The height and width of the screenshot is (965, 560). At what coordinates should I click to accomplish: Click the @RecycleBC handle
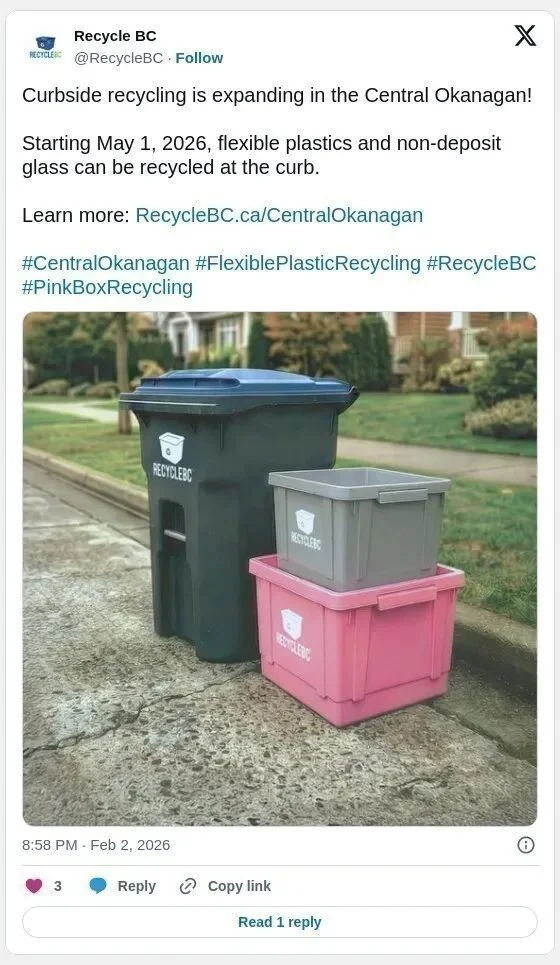[118, 58]
